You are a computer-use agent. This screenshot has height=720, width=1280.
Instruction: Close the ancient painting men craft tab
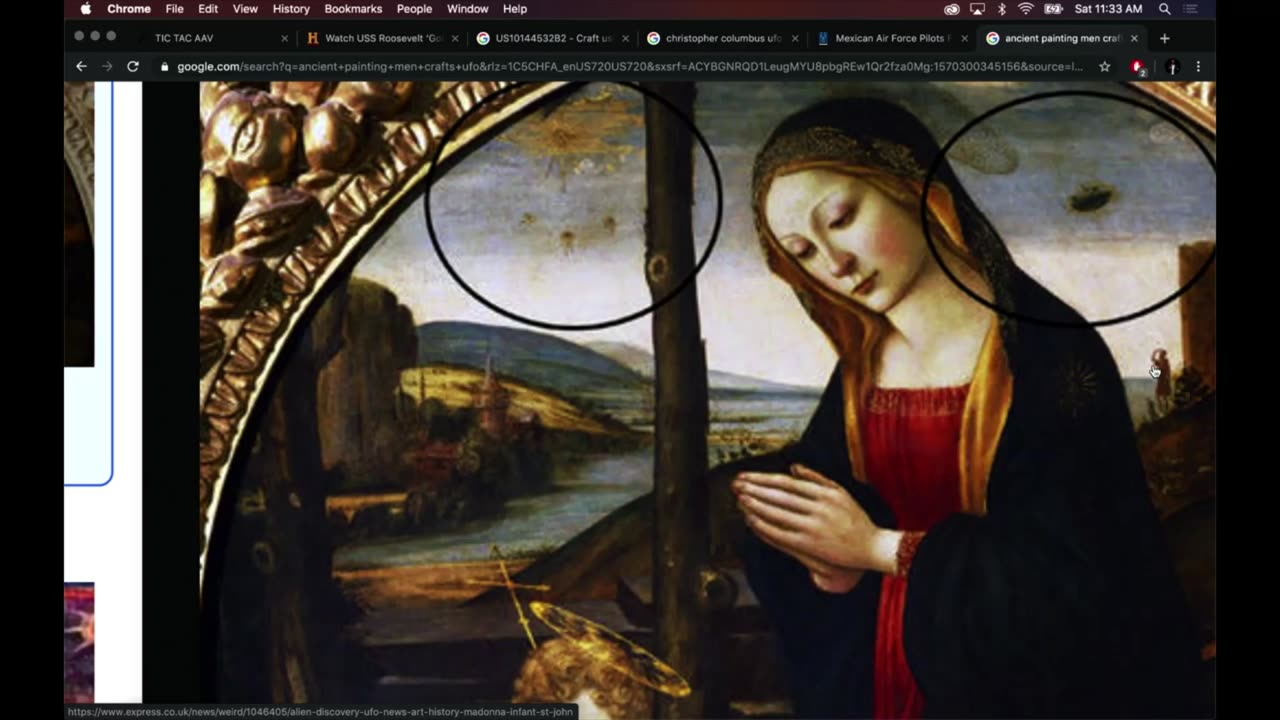[x=1134, y=38]
